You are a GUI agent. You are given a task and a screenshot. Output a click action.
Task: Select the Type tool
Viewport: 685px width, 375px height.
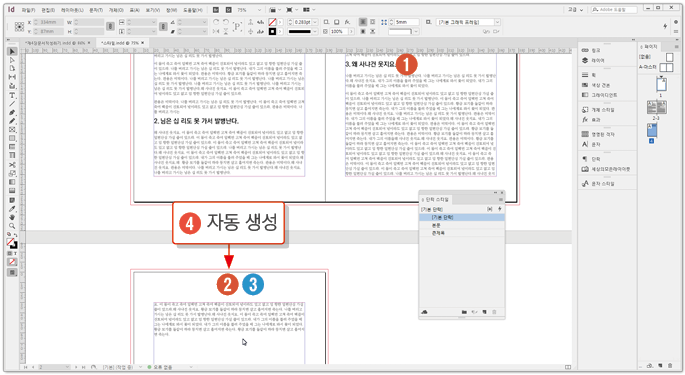click(x=12, y=95)
